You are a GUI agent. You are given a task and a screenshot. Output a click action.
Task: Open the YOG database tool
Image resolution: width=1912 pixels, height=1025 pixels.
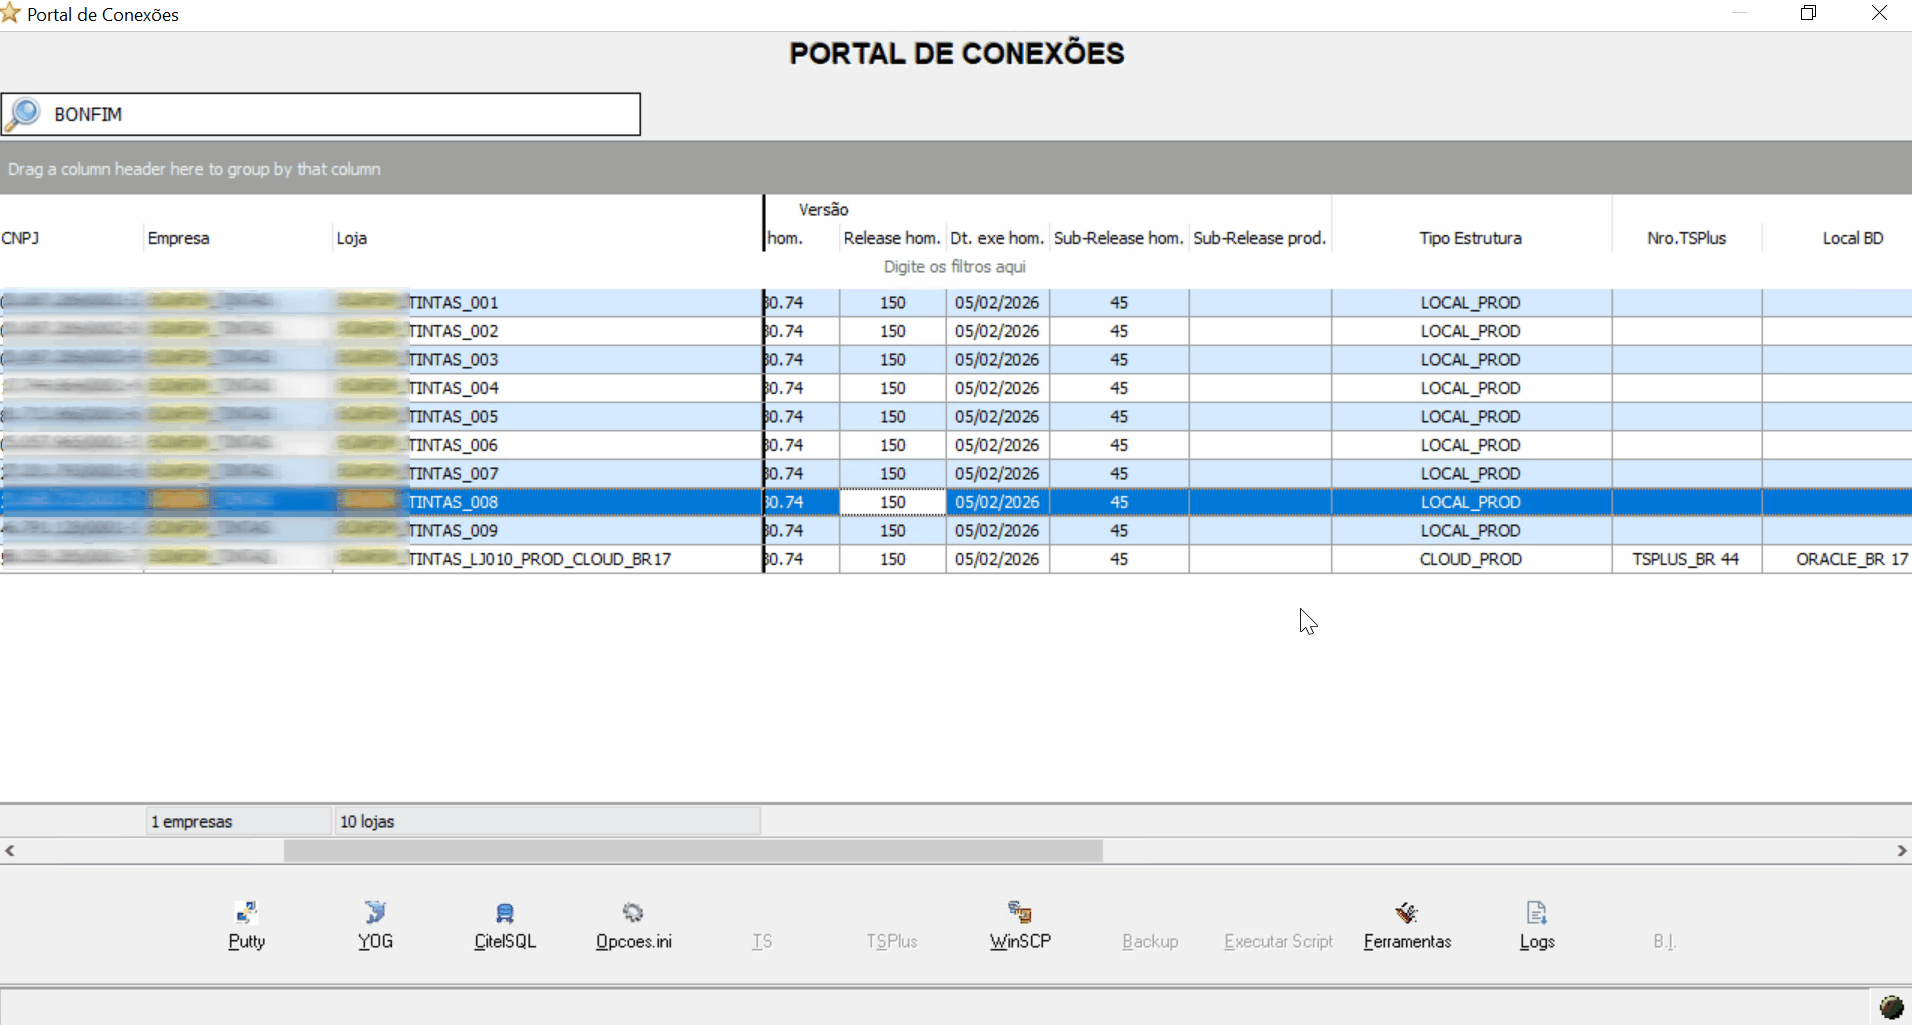pos(375,925)
